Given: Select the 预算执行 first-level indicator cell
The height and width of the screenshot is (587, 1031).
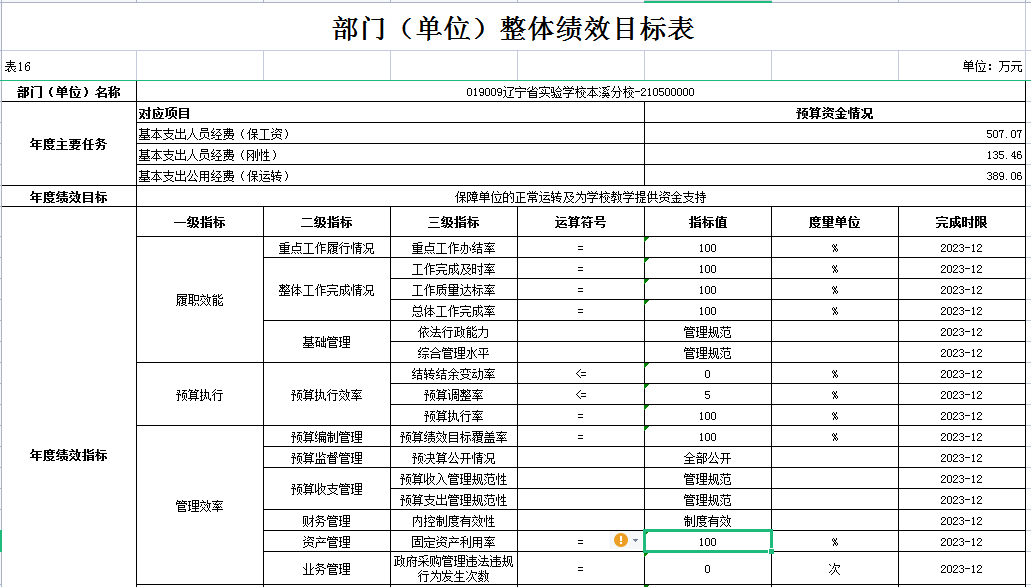Looking at the screenshot, I should click(x=200, y=395).
